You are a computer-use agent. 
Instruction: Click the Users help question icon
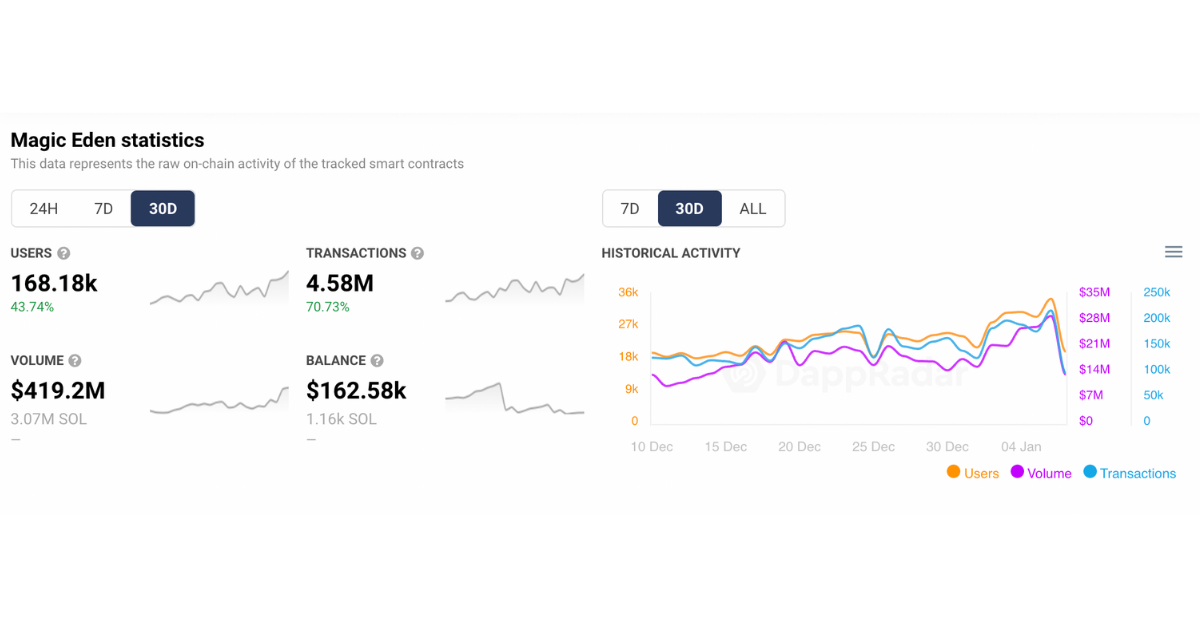click(x=64, y=254)
